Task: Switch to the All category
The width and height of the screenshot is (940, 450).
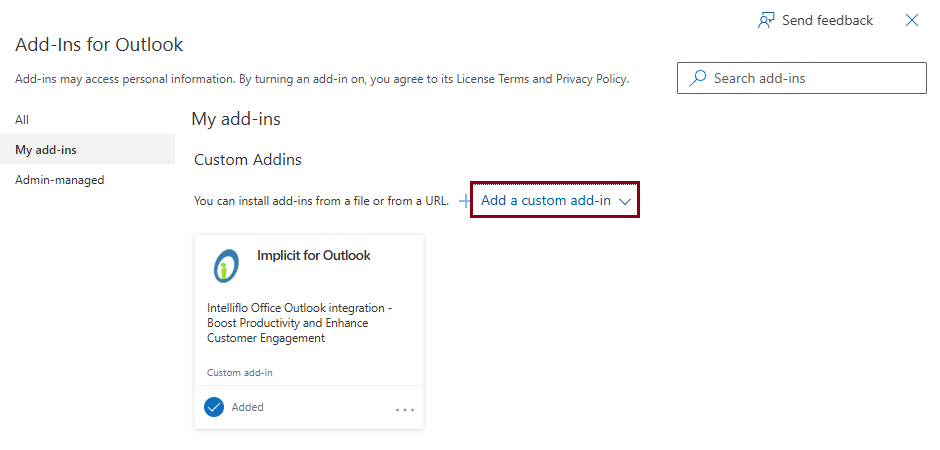Action: pyautogui.click(x=22, y=120)
